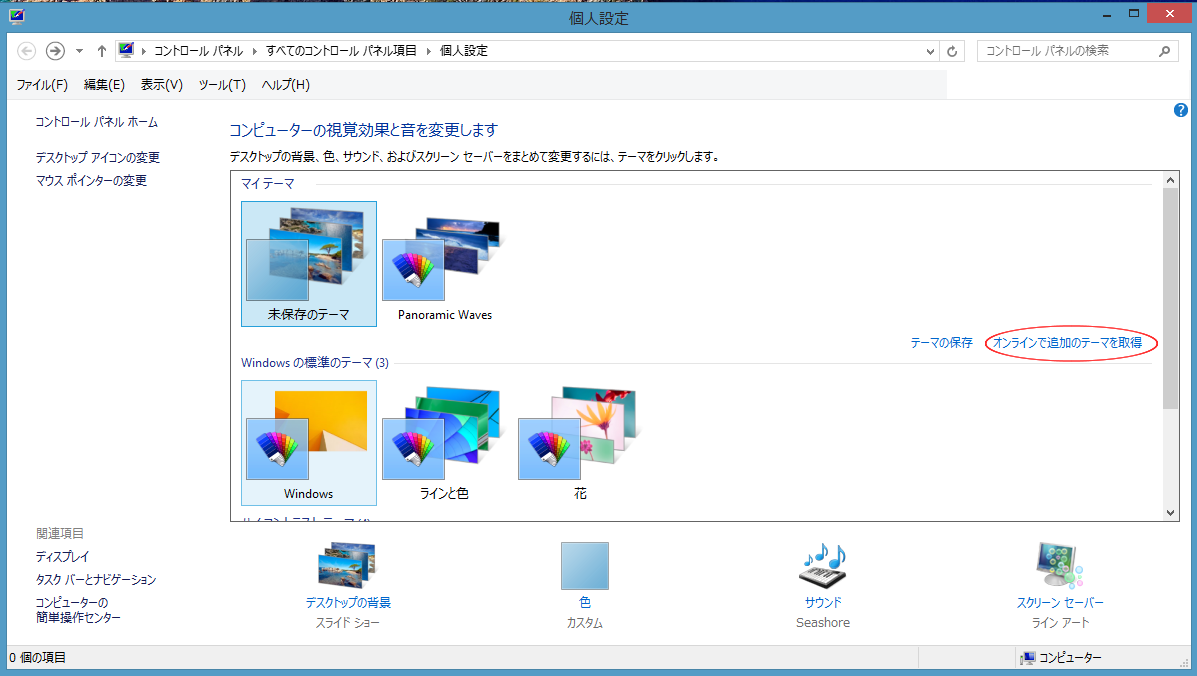Viewport: 1197px width, 676px height.
Task: Click the theme list scroll-up arrow
Action: [1170, 180]
